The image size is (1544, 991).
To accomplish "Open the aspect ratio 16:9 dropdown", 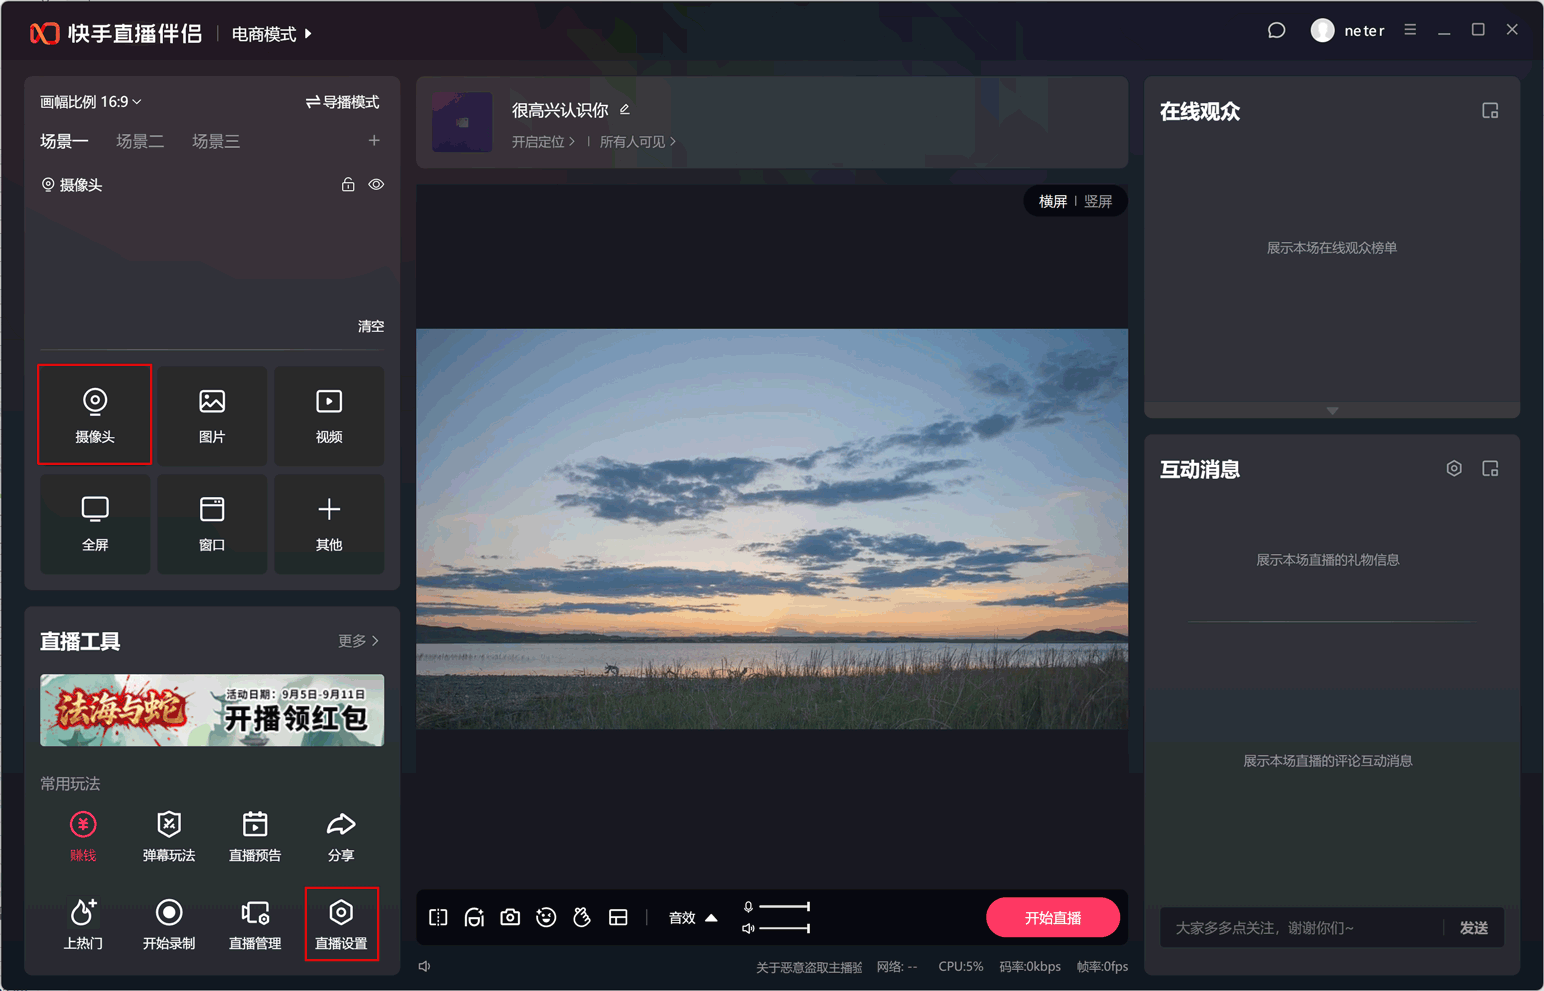I will [91, 102].
